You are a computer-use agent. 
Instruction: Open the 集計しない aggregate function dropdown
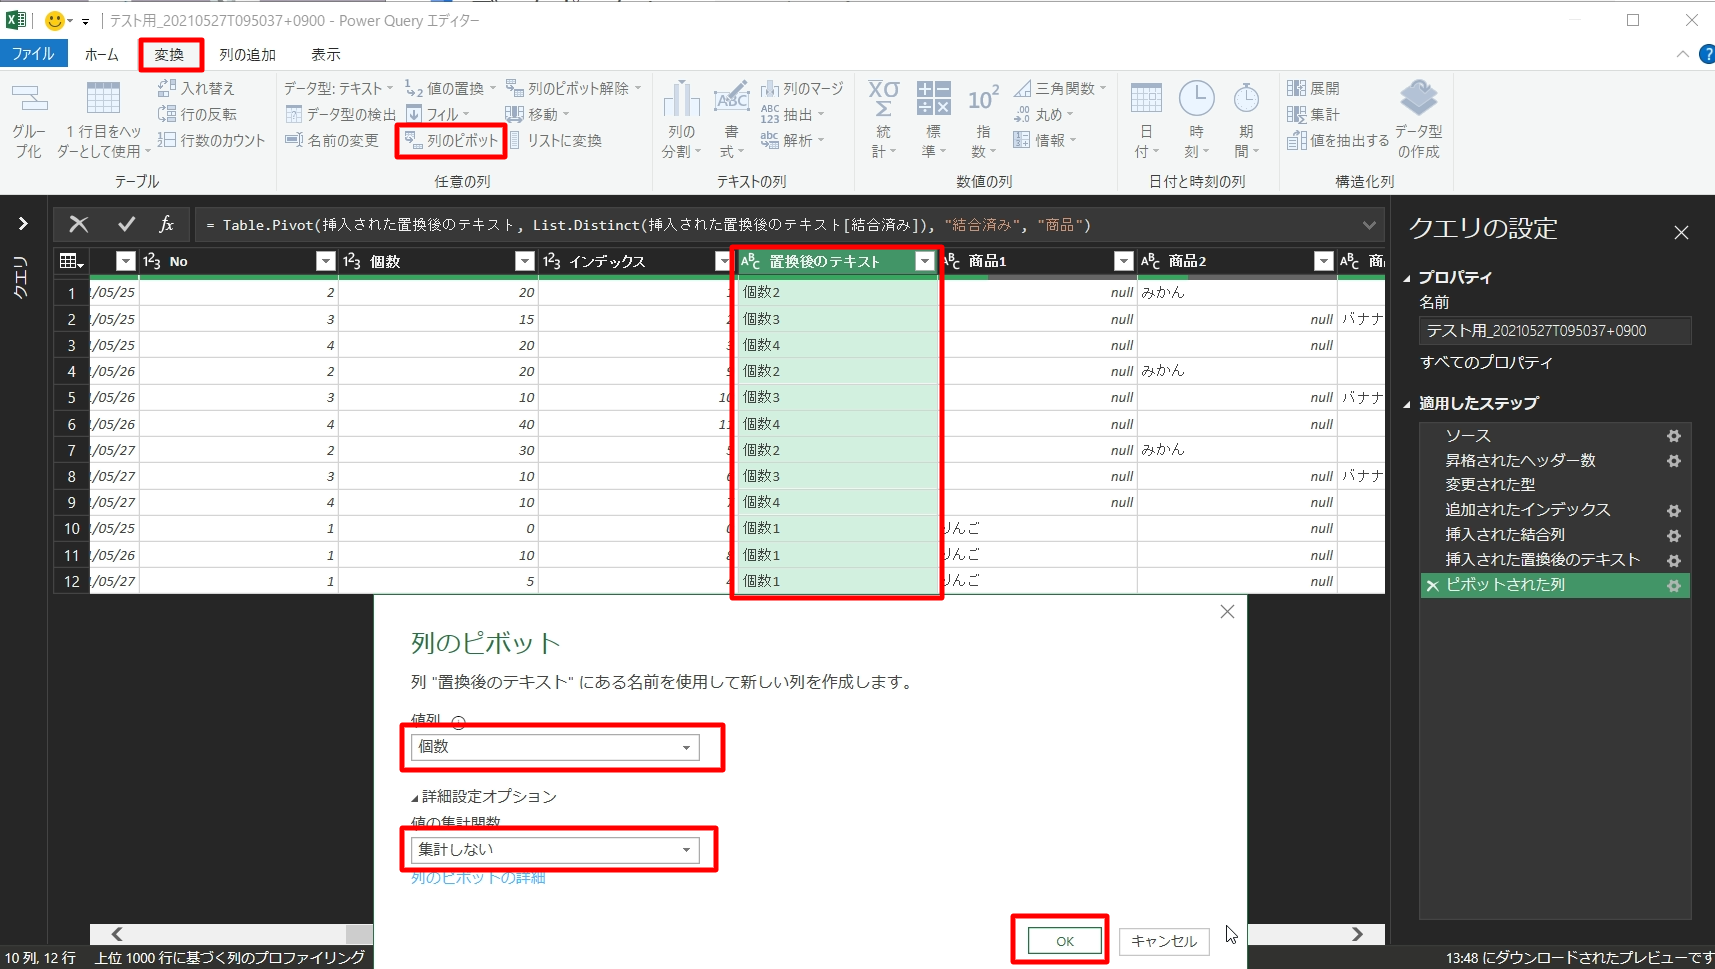(x=686, y=850)
